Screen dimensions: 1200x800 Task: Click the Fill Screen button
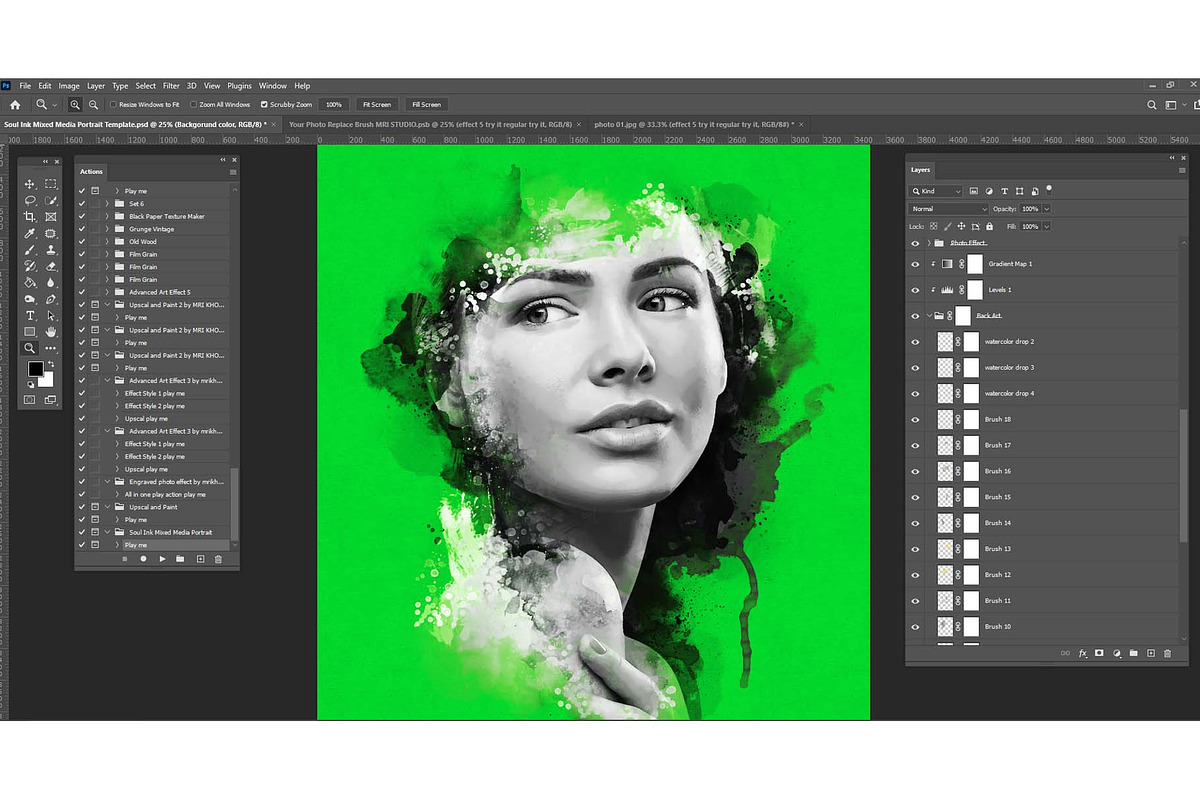(x=425, y=104)
